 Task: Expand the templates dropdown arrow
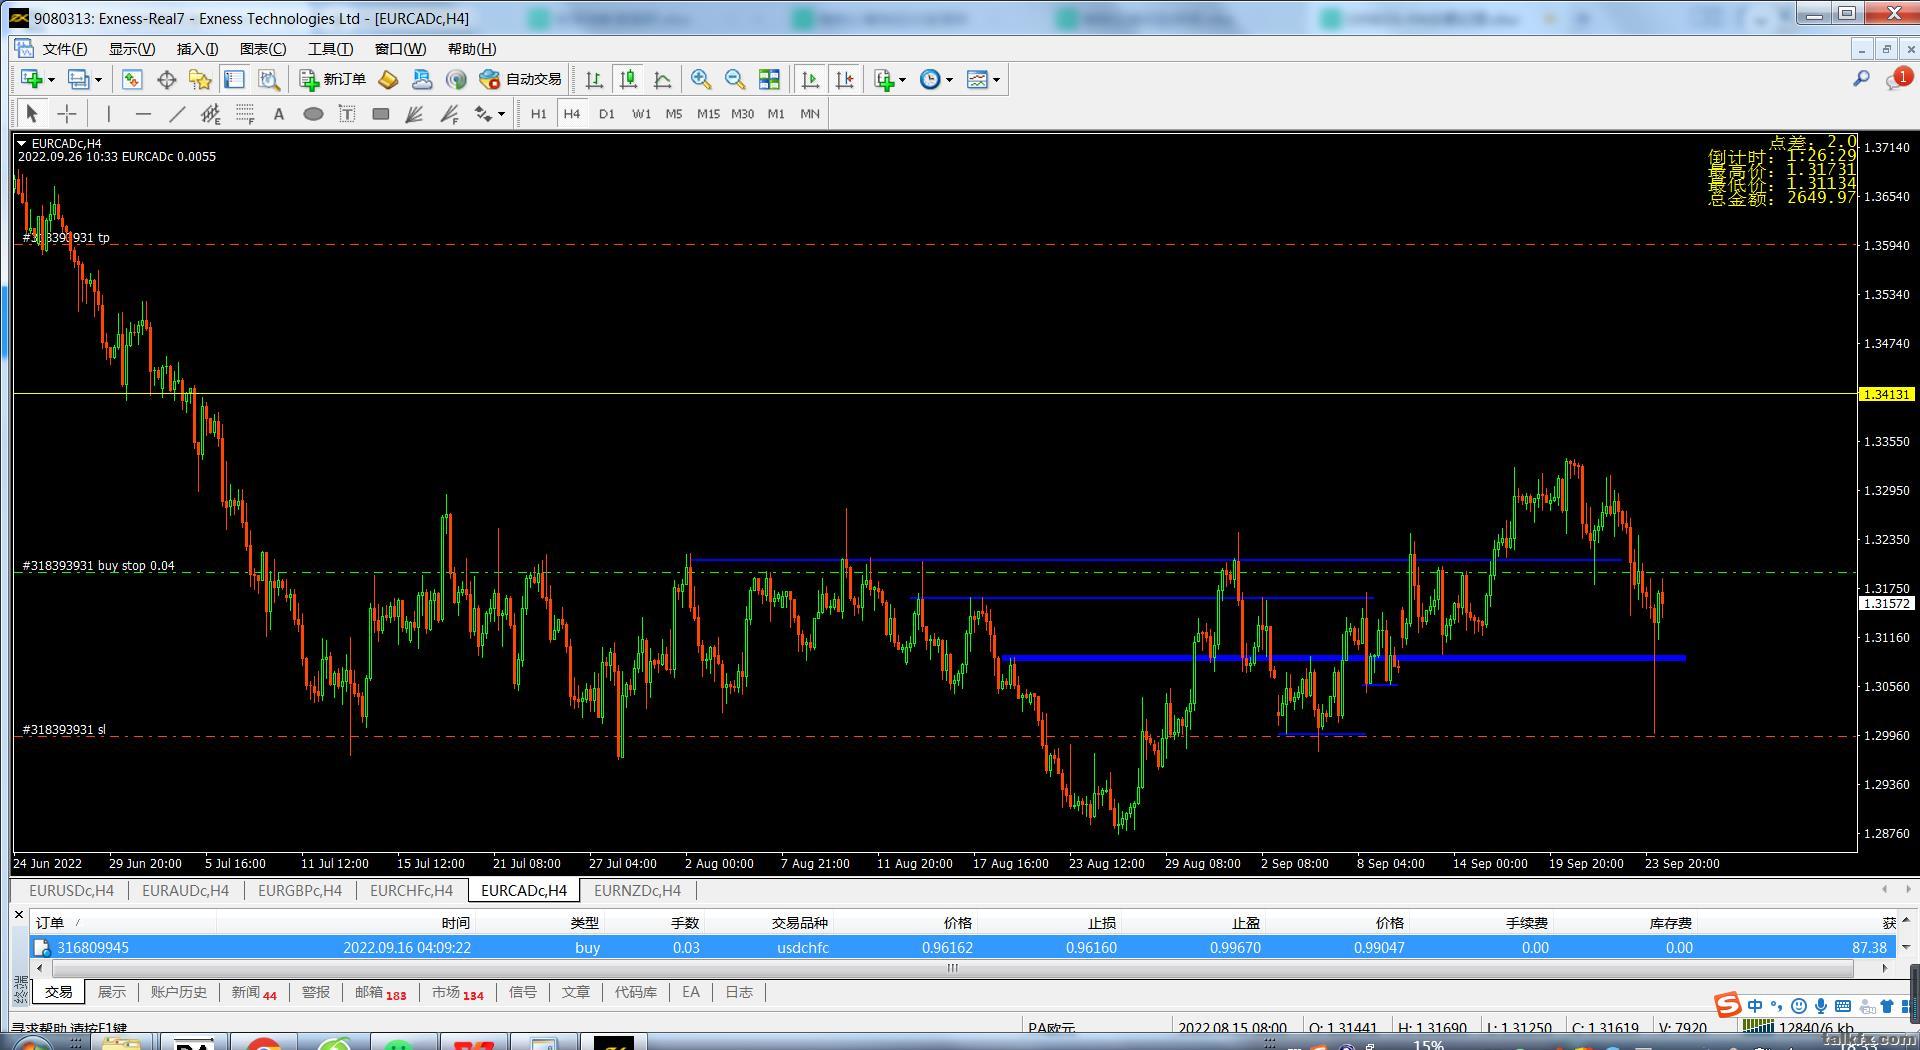pos(997,80)
